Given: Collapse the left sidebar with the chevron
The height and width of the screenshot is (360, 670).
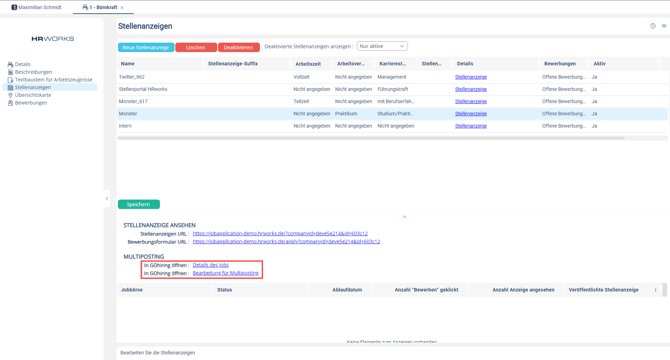Looking at the screenshot, I should coord(107,198).
